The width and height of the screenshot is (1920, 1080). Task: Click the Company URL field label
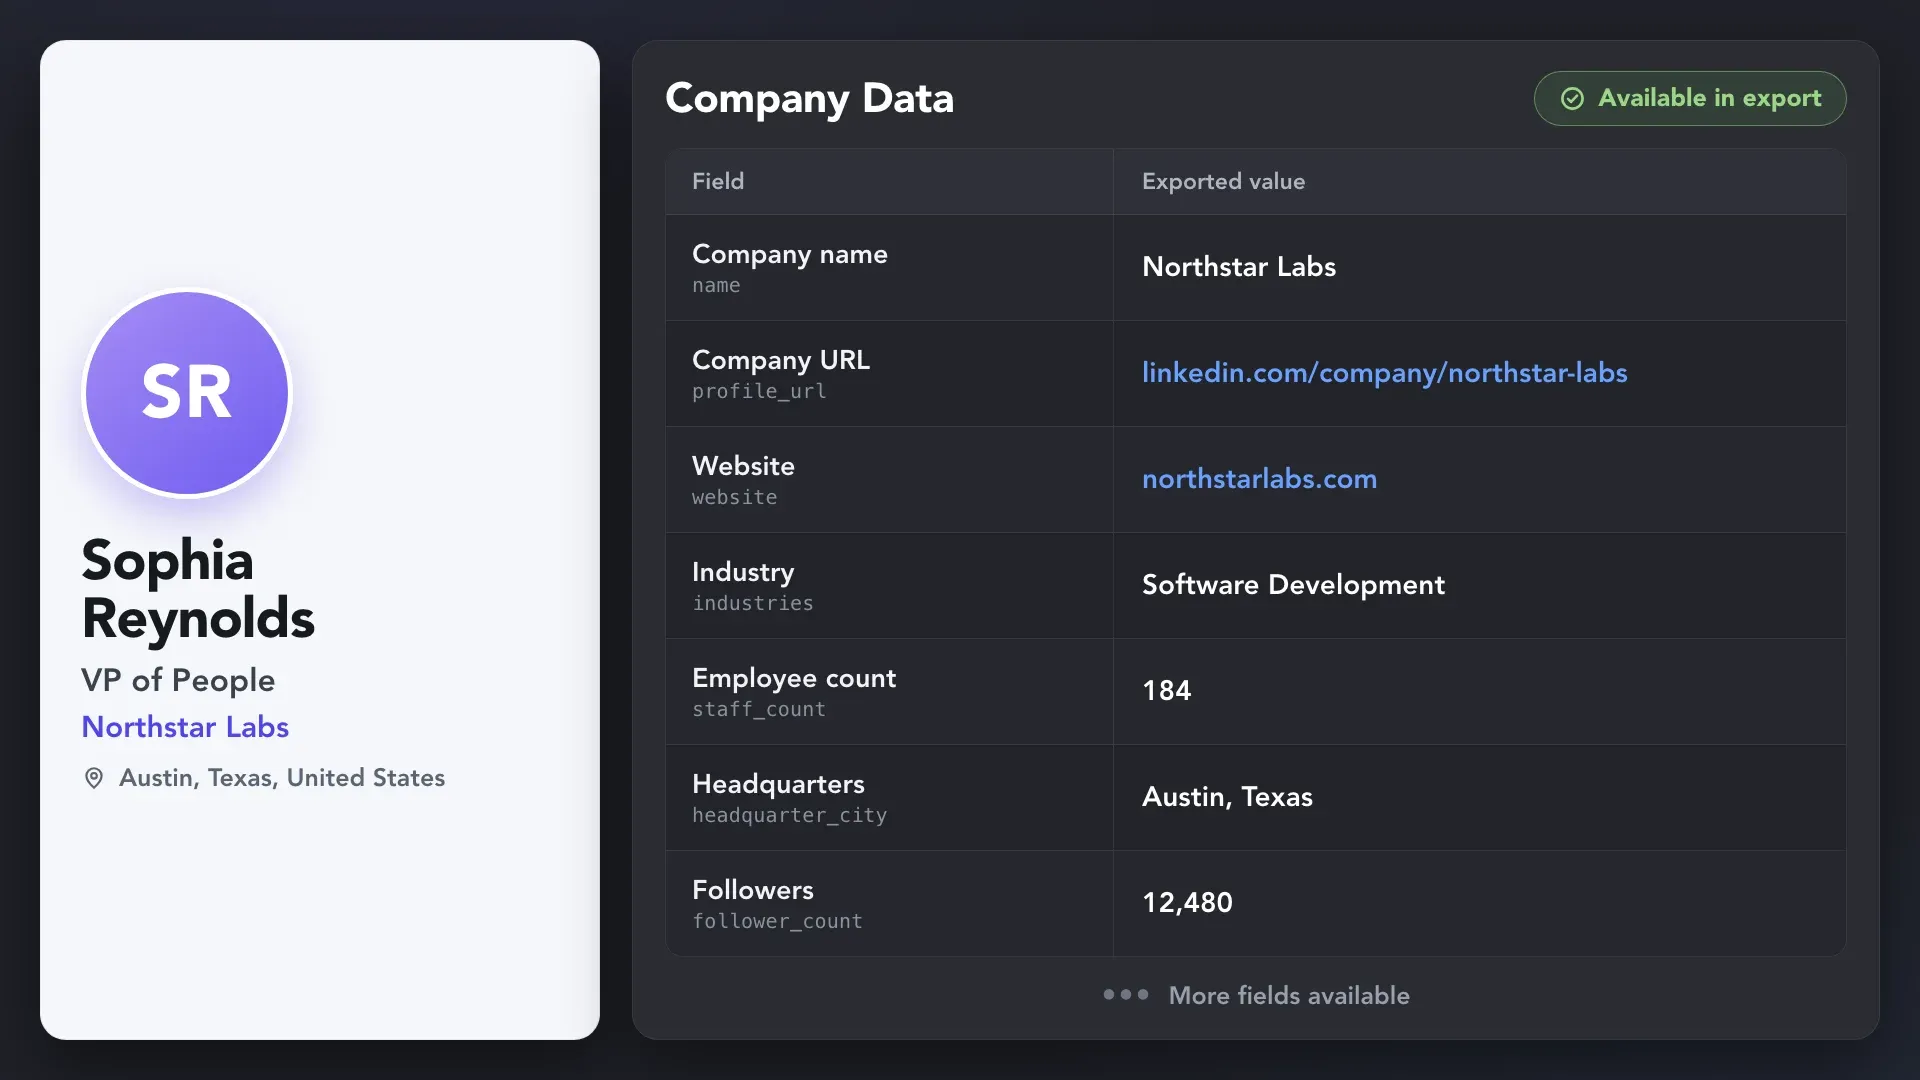coord(781,360)
